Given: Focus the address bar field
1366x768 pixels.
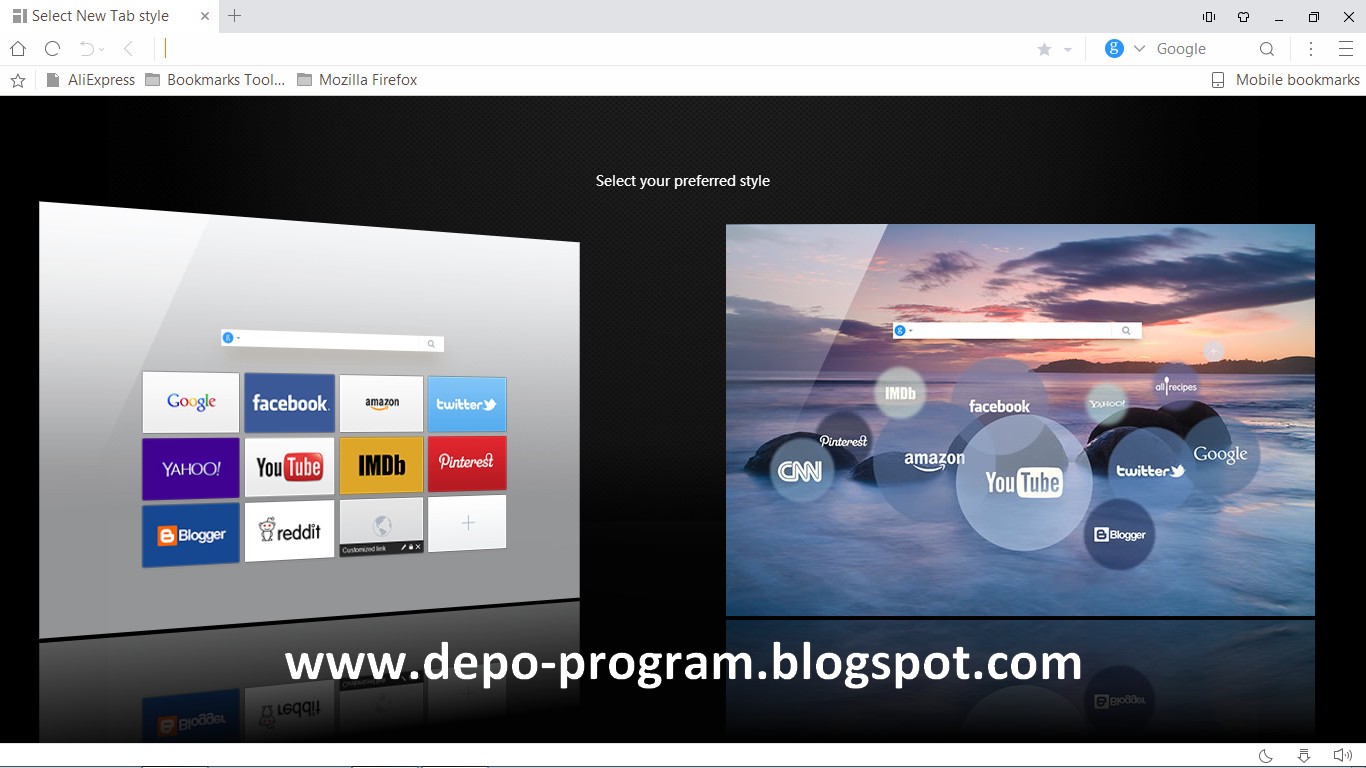Looking at the screenshot, I should [595, 49].
